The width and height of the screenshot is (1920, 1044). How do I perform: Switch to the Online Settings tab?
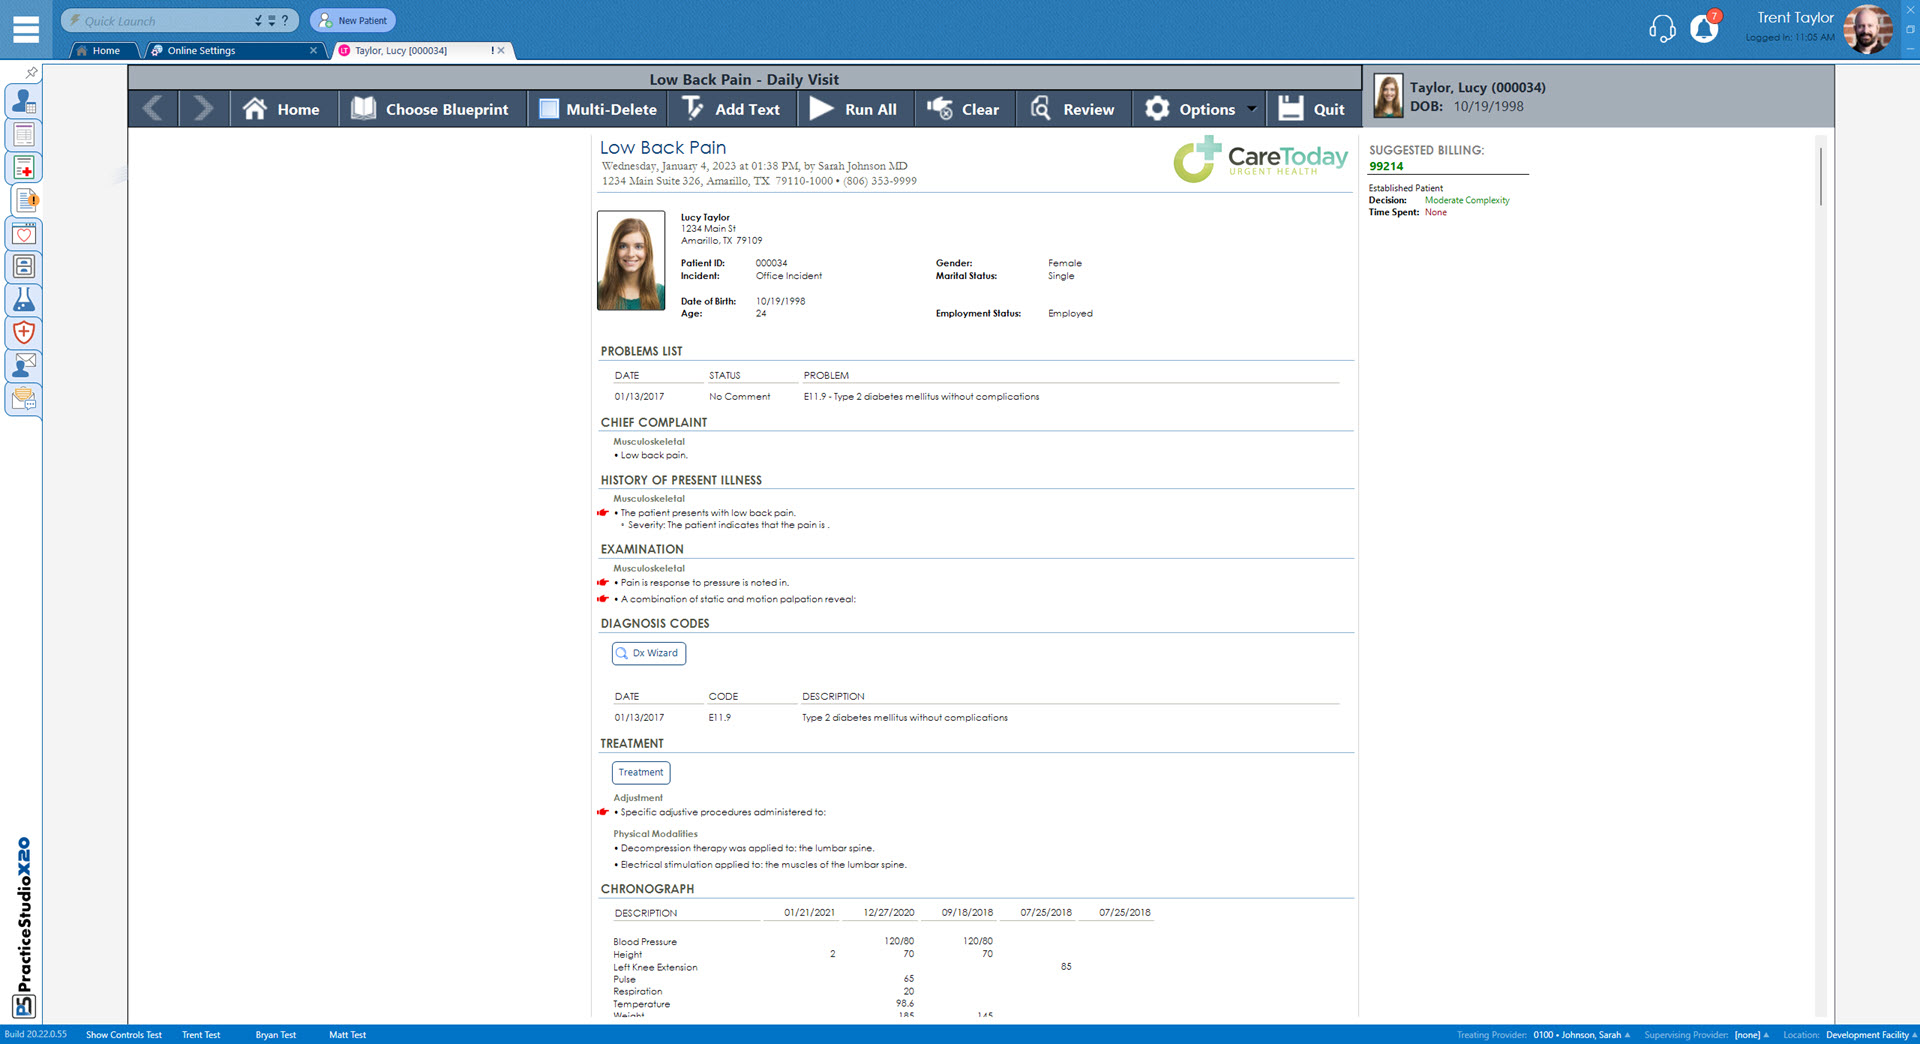click(x=201, y=50)
